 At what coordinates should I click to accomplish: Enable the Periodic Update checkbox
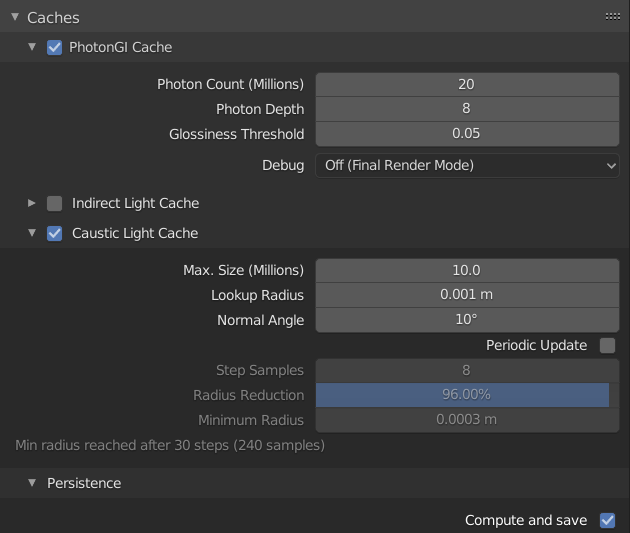coord(607,345)
